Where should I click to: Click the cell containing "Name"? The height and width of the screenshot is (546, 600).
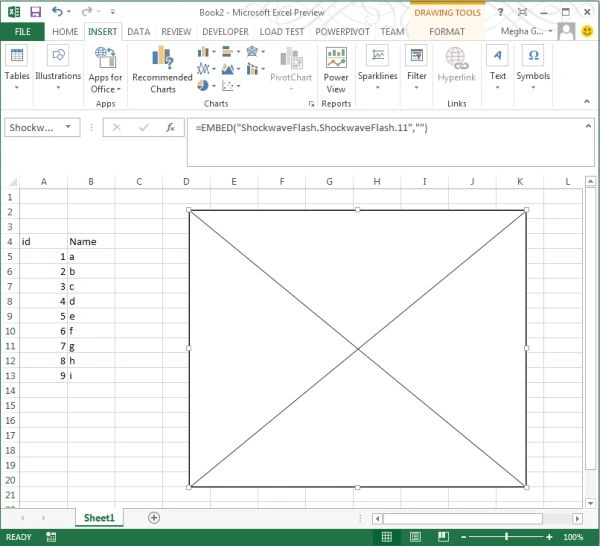[91, 241]
